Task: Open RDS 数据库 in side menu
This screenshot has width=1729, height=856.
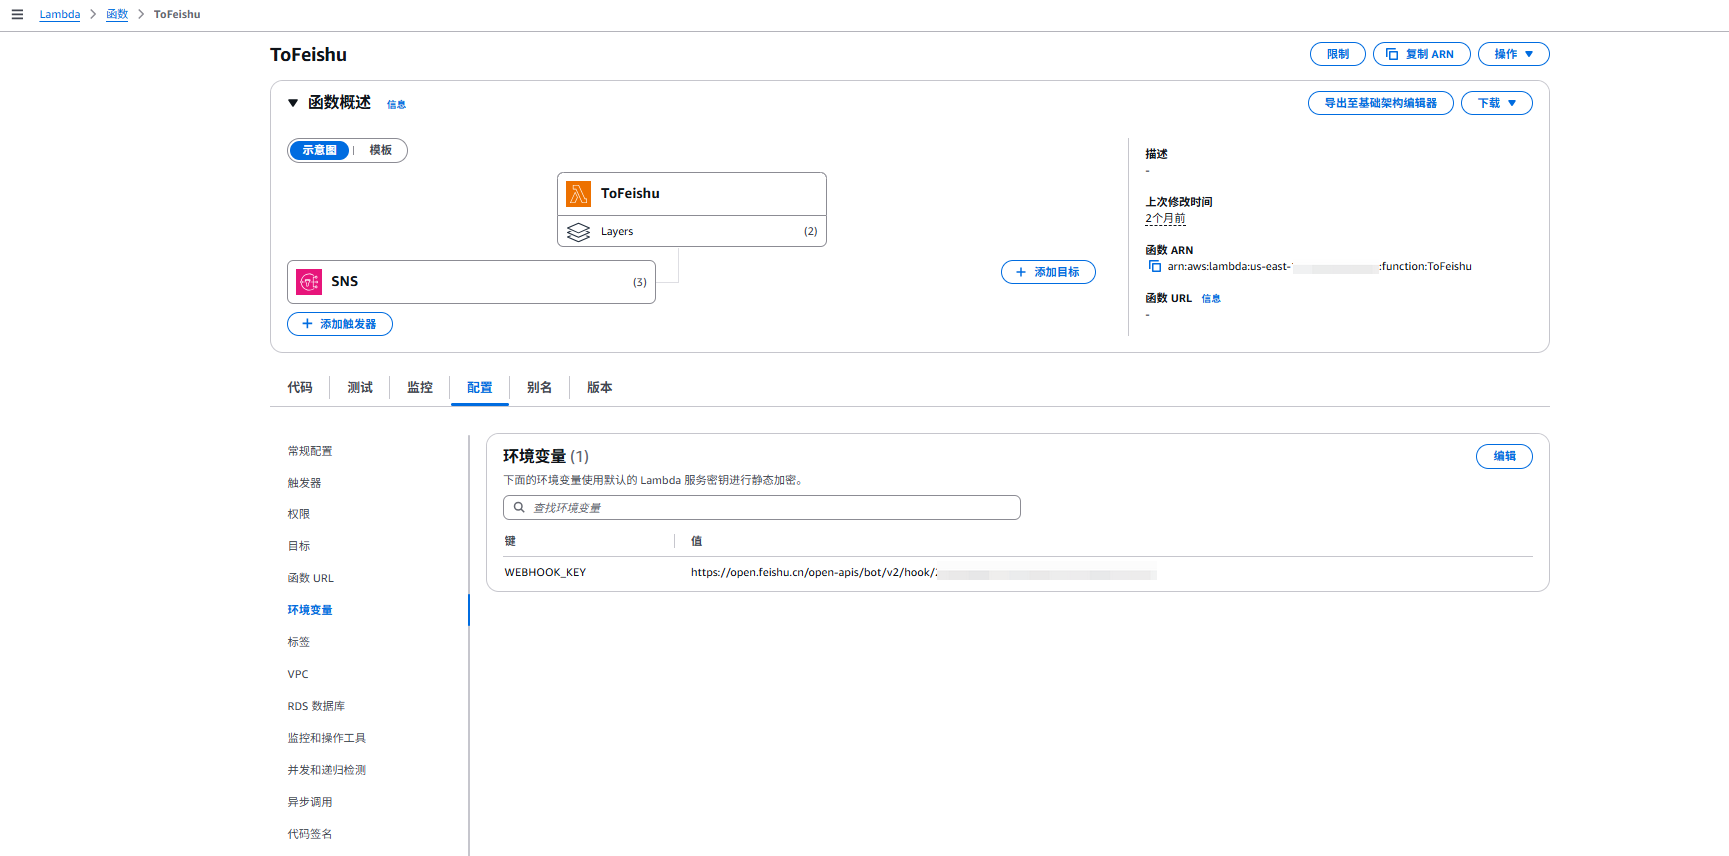Action: 316,706
